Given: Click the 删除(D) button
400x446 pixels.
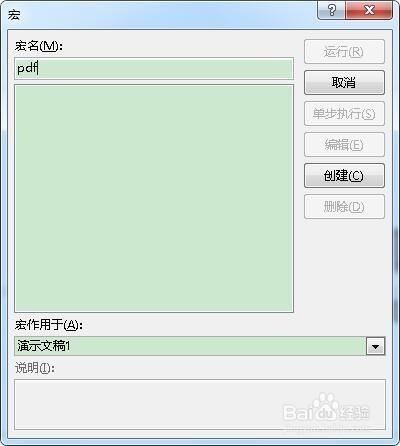Looking at the screenshot, I should point(344,207).
